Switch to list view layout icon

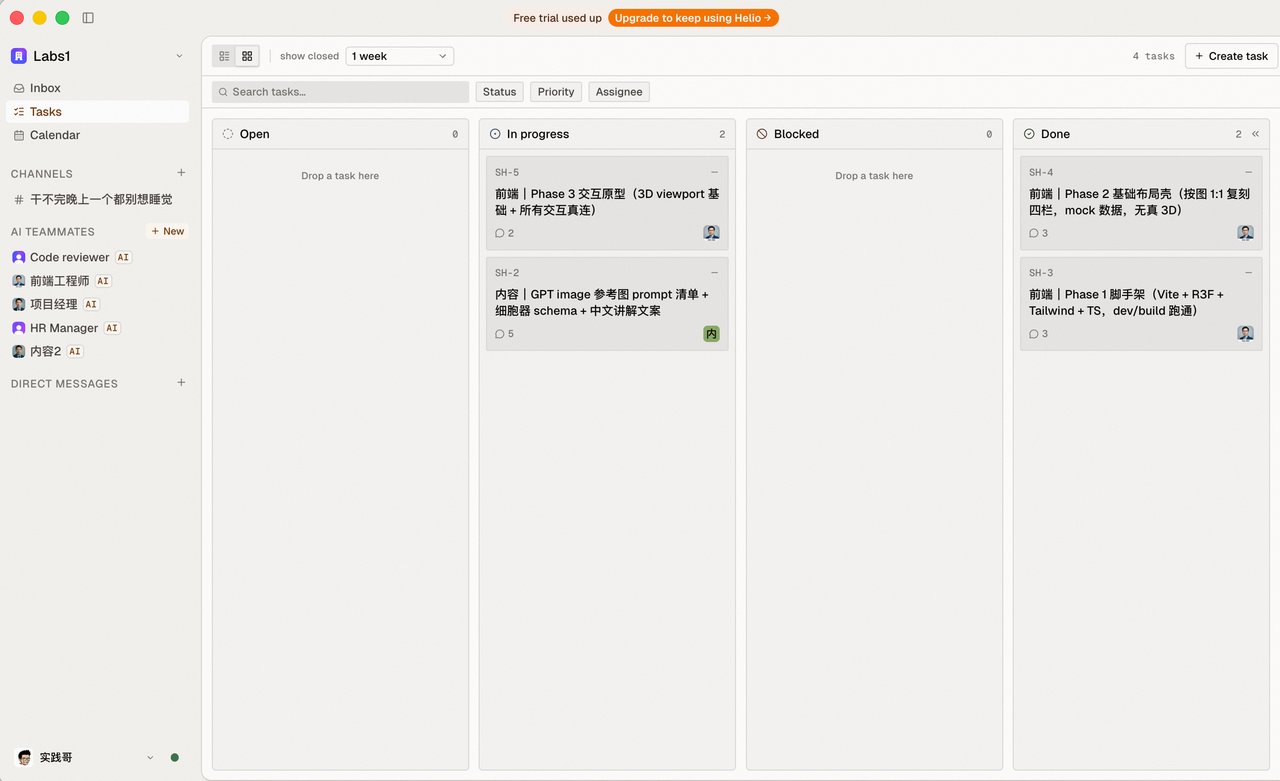224,56
